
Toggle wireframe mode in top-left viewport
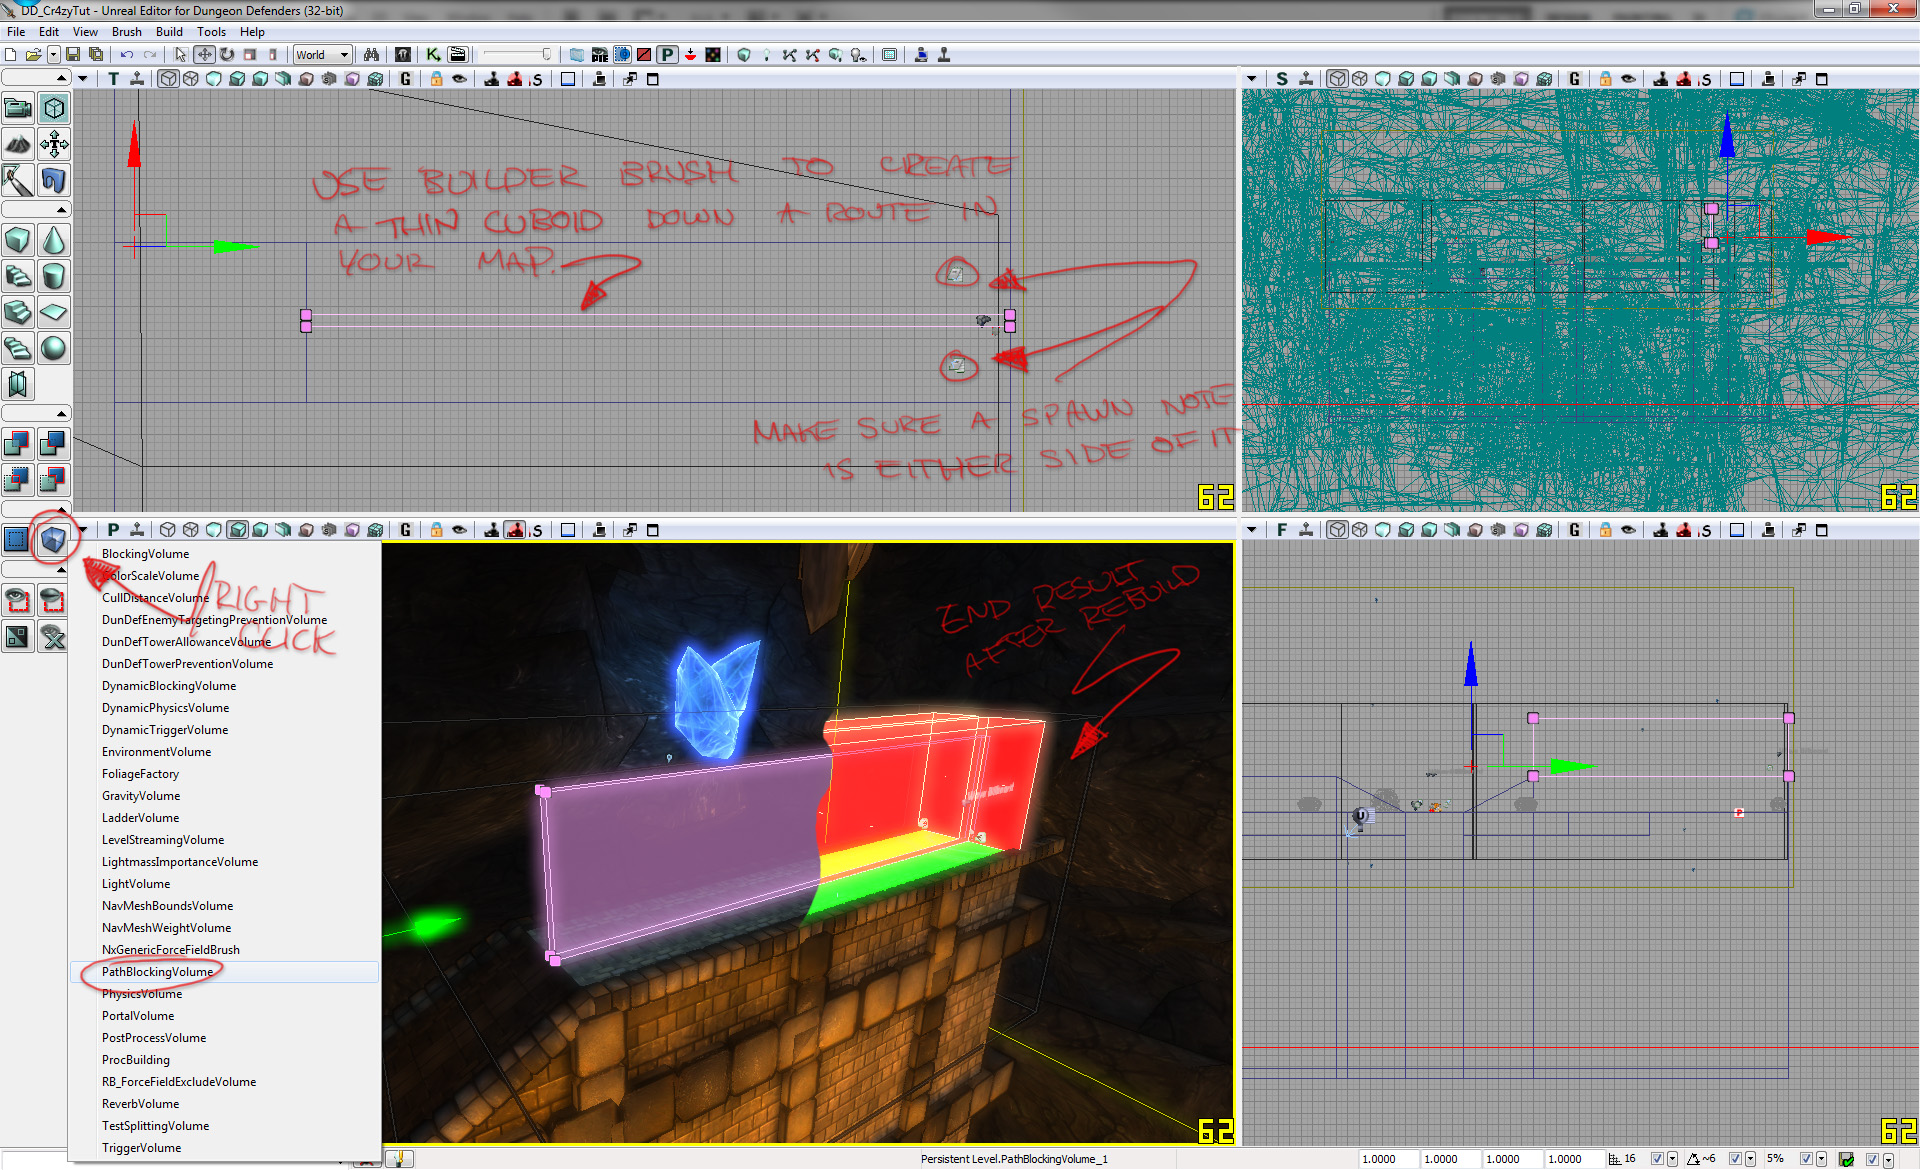pos(168,79)
